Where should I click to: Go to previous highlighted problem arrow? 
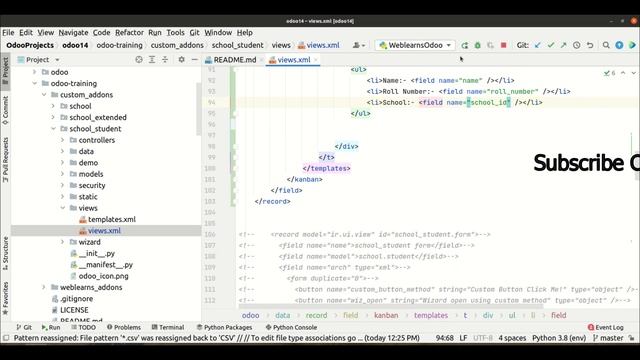pyautogui.click(x=623, y=73)
